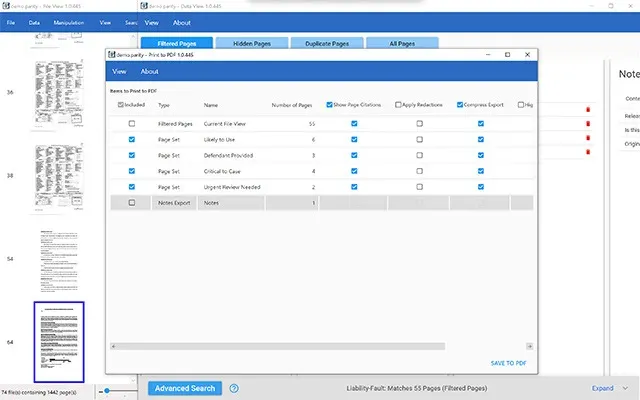Click the Type column header

pyautogui.click(x=164, y=105)
